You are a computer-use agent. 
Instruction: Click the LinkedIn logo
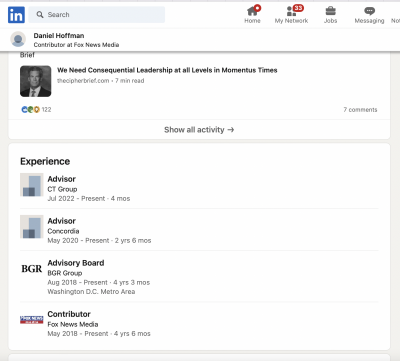(16, 15)
